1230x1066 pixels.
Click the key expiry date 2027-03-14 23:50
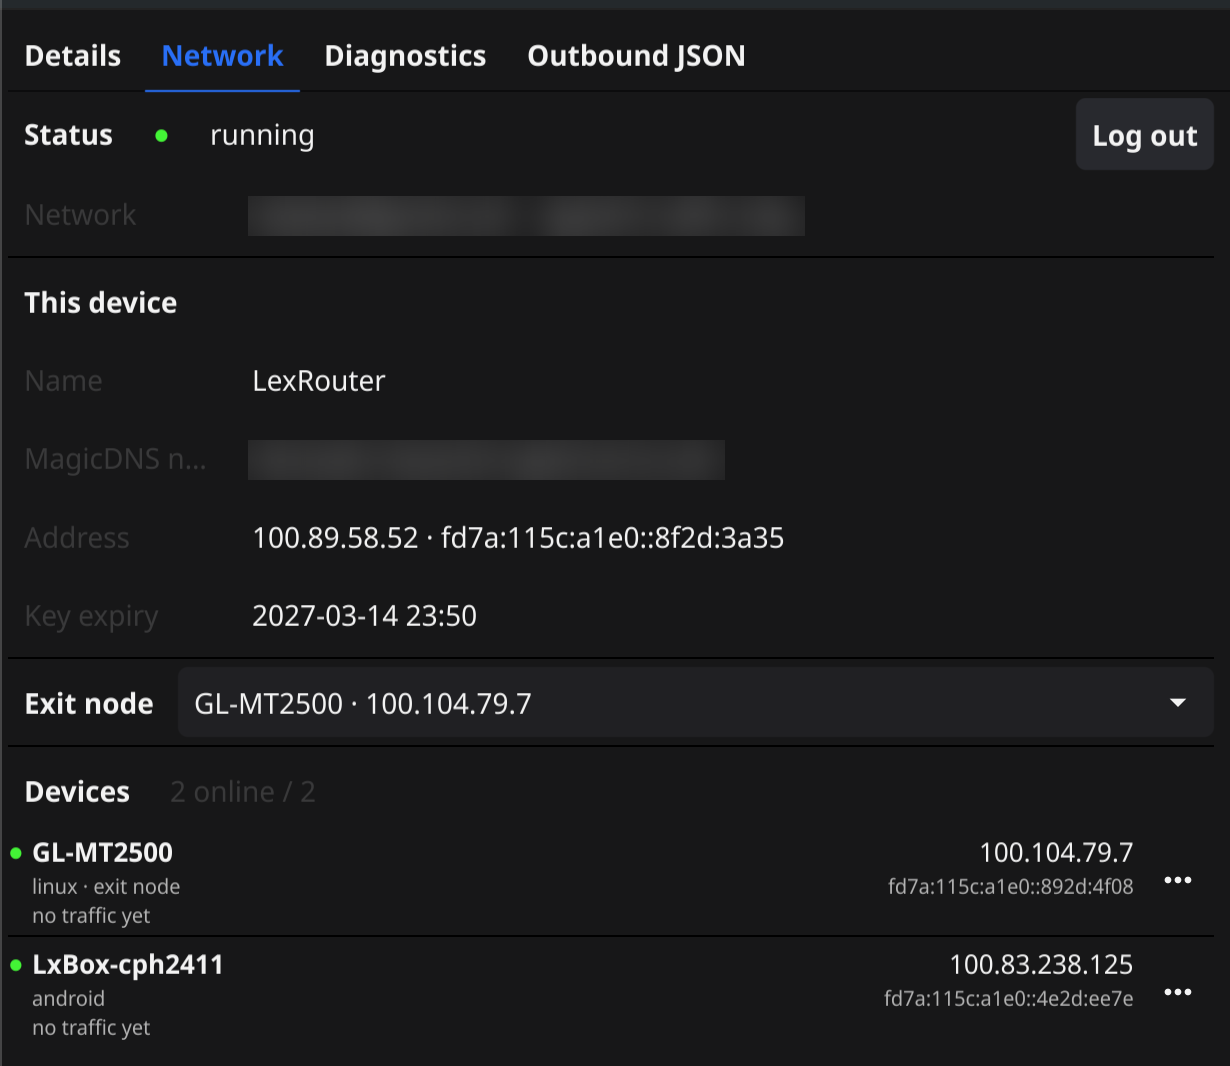[x=364, y=616]
